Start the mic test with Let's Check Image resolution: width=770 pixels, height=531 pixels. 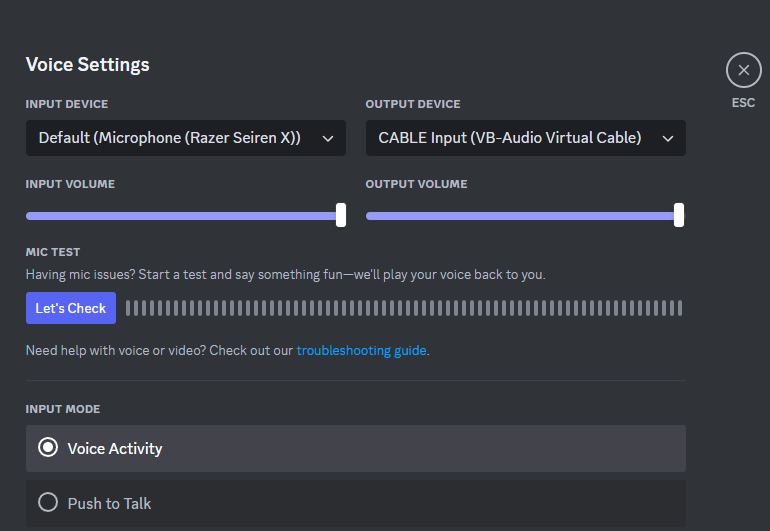tap(71, 308)
